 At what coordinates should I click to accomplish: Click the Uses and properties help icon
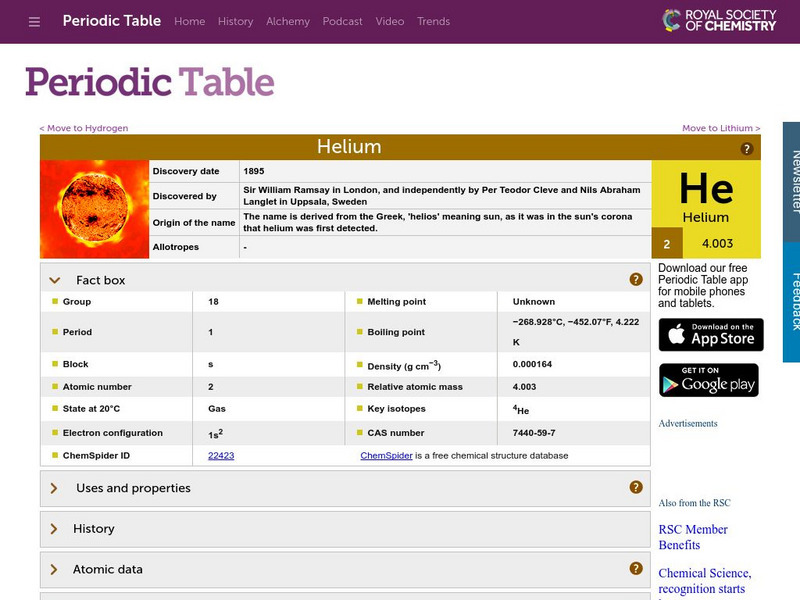tap(636, 487)
